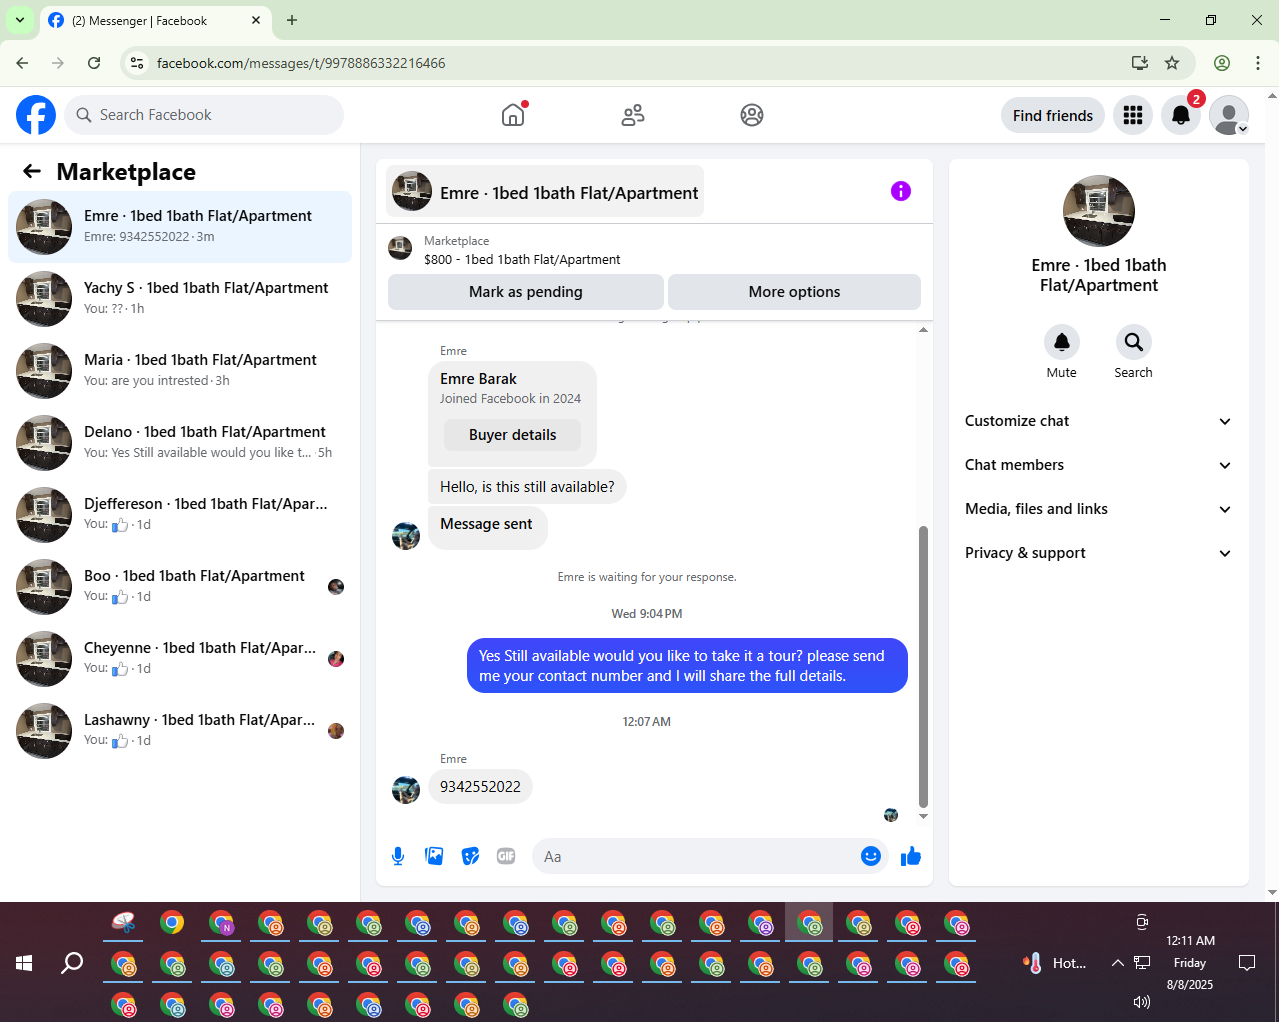
Task: Search in conversation with magnifier icon
Action: [1133, 342]
